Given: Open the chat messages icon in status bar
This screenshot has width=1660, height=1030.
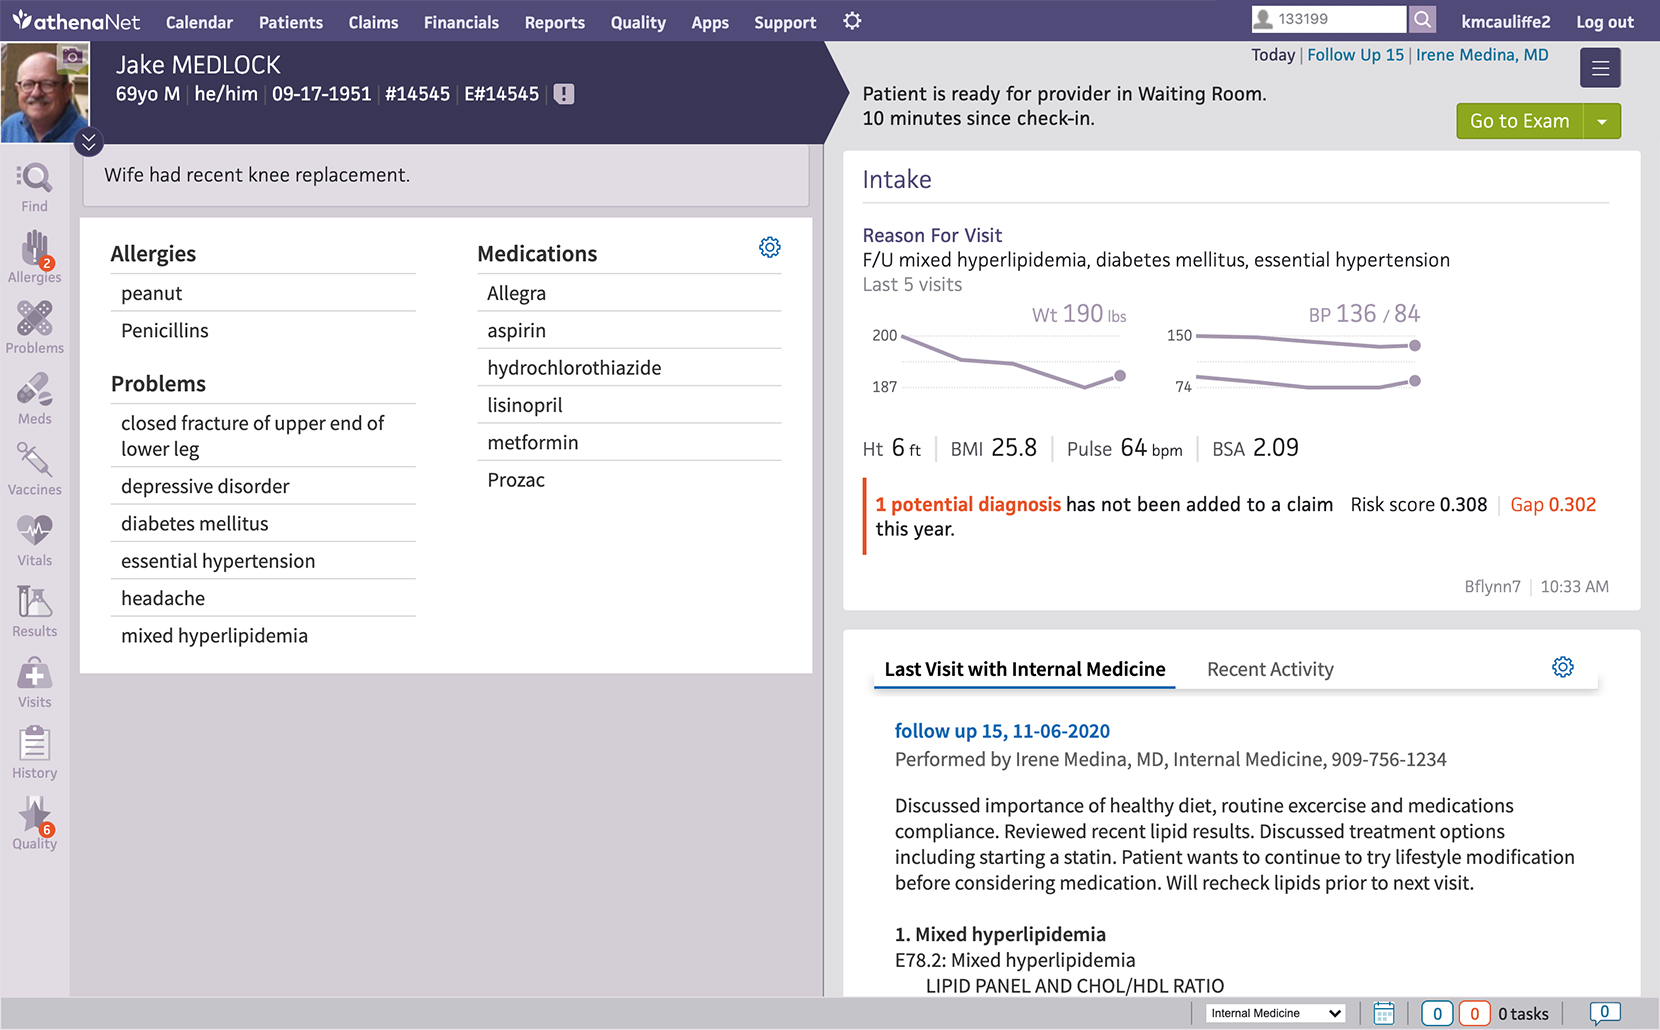Looking at the screenshot, I should 1605,1013.
